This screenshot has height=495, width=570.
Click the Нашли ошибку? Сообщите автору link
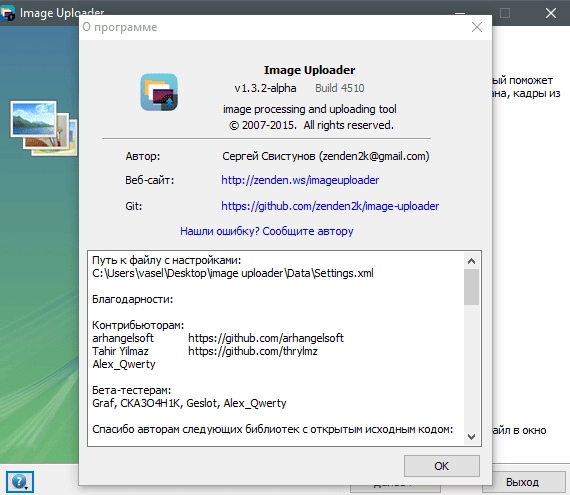point(266,231)
